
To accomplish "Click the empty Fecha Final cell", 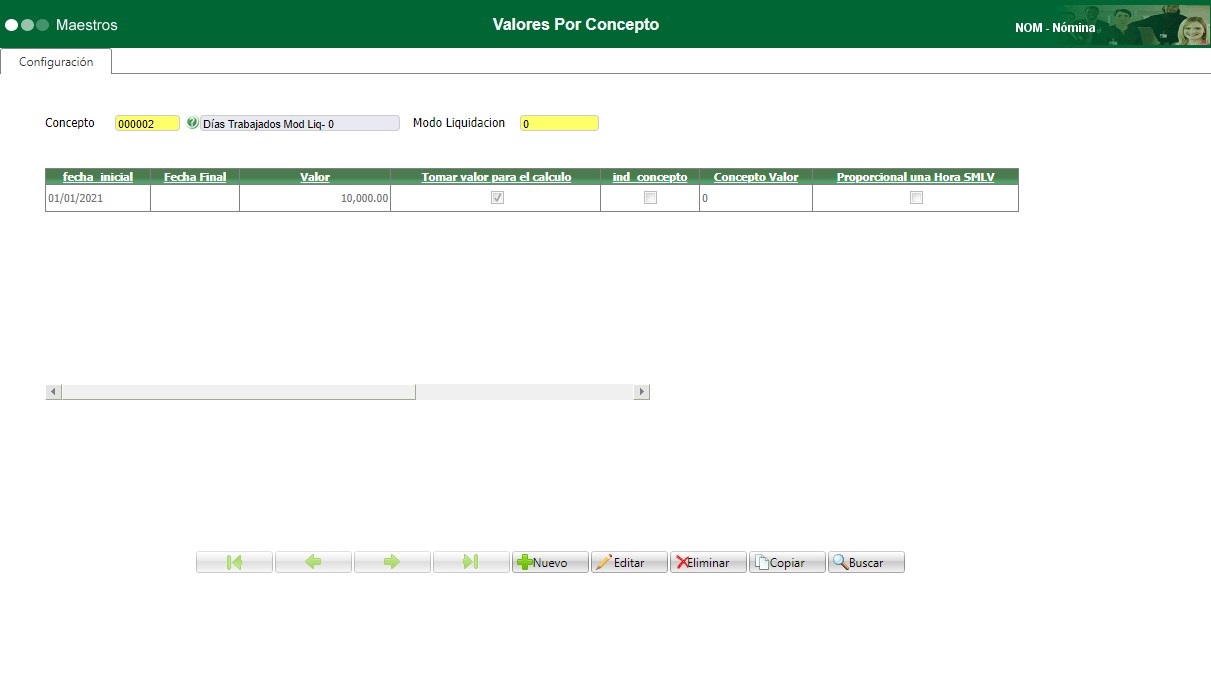I will (195, 198).
